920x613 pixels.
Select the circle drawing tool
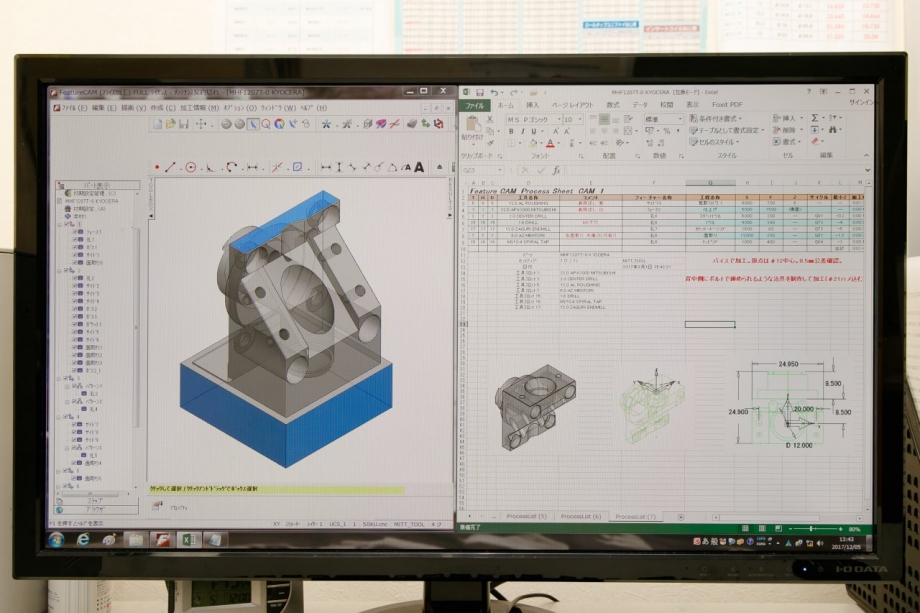(x=191, y=167)
